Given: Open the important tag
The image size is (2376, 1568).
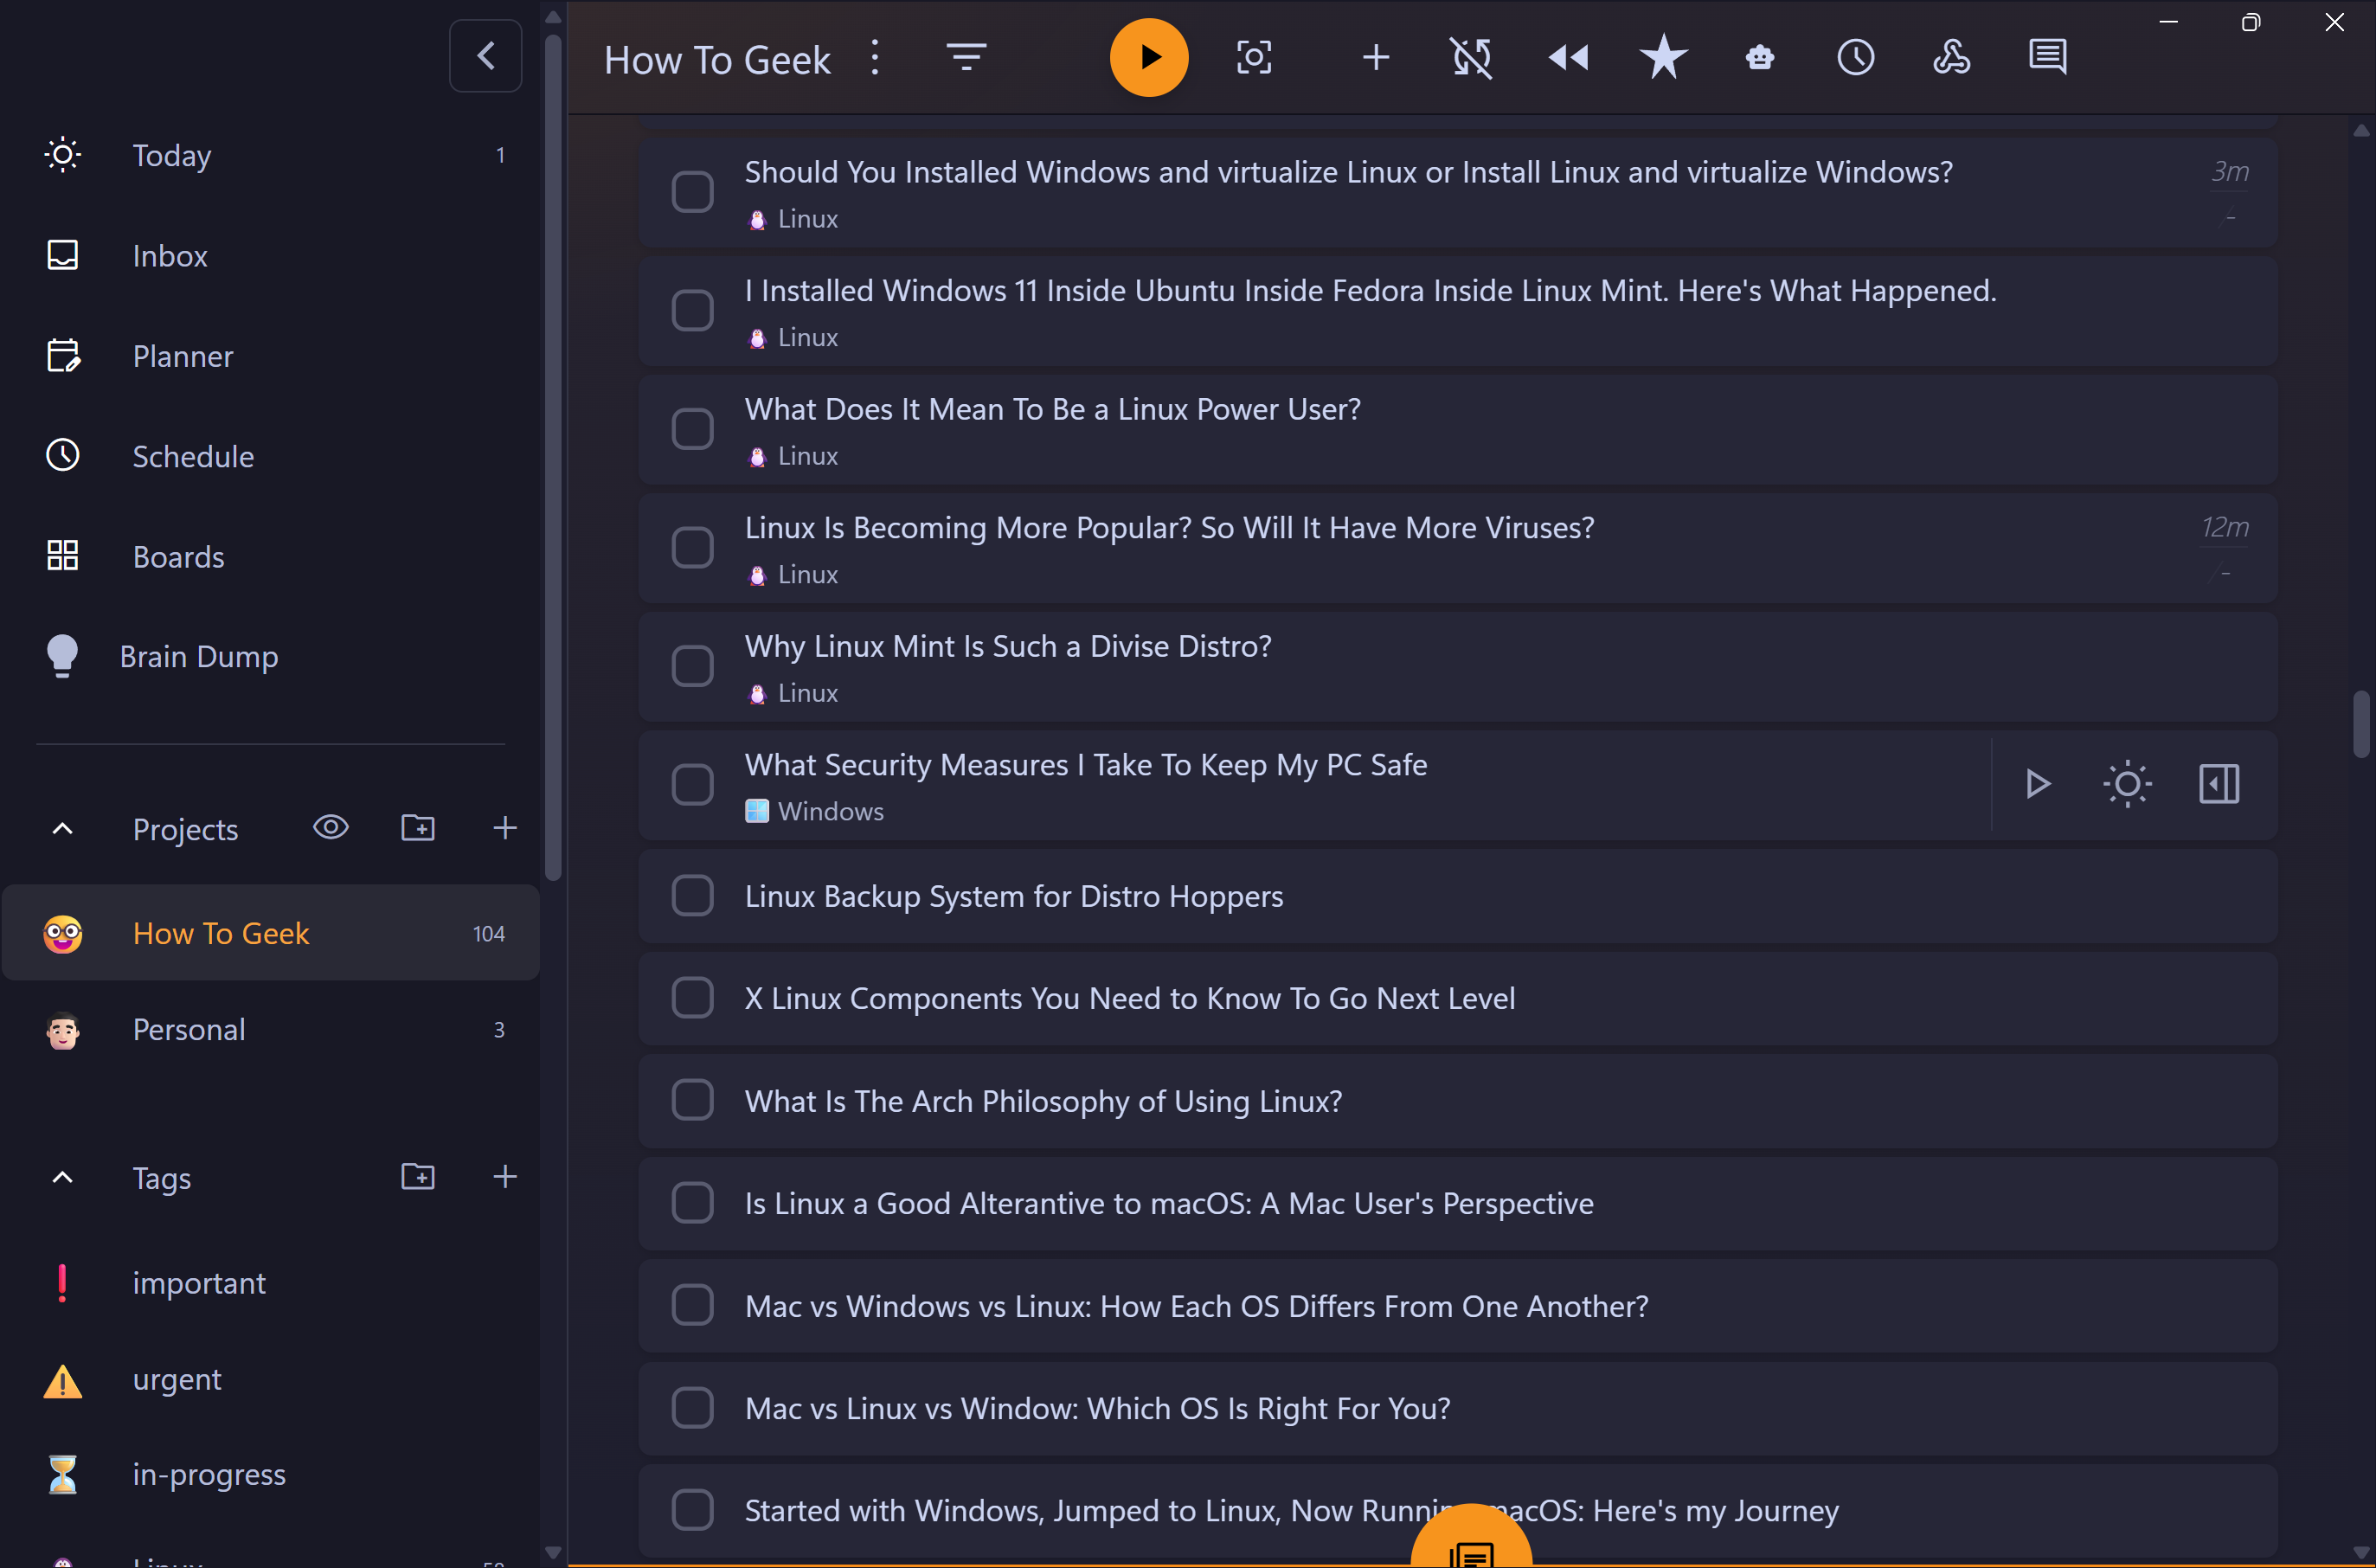Looking at the screenshot, I should pos(271,1283).
